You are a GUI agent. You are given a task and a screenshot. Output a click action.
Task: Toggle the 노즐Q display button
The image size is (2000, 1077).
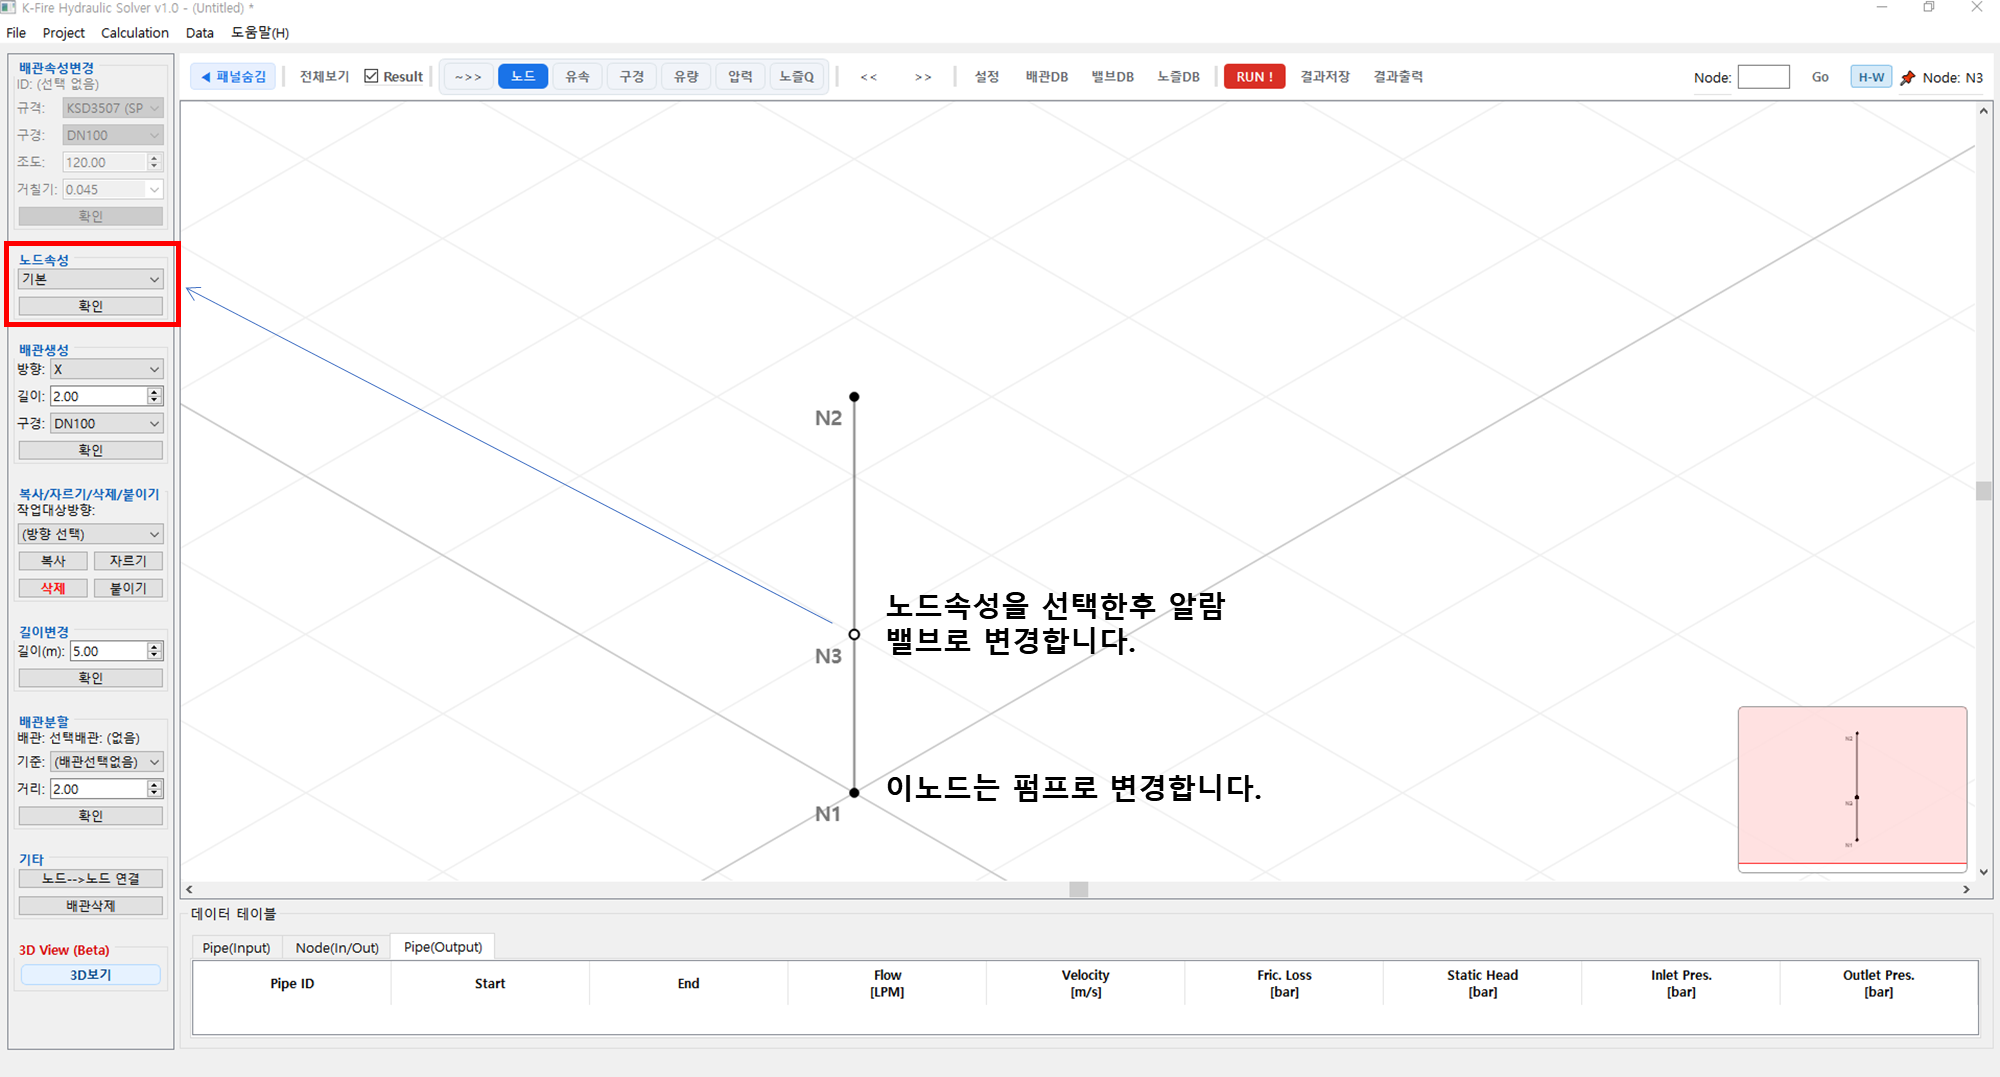[797, 76]
